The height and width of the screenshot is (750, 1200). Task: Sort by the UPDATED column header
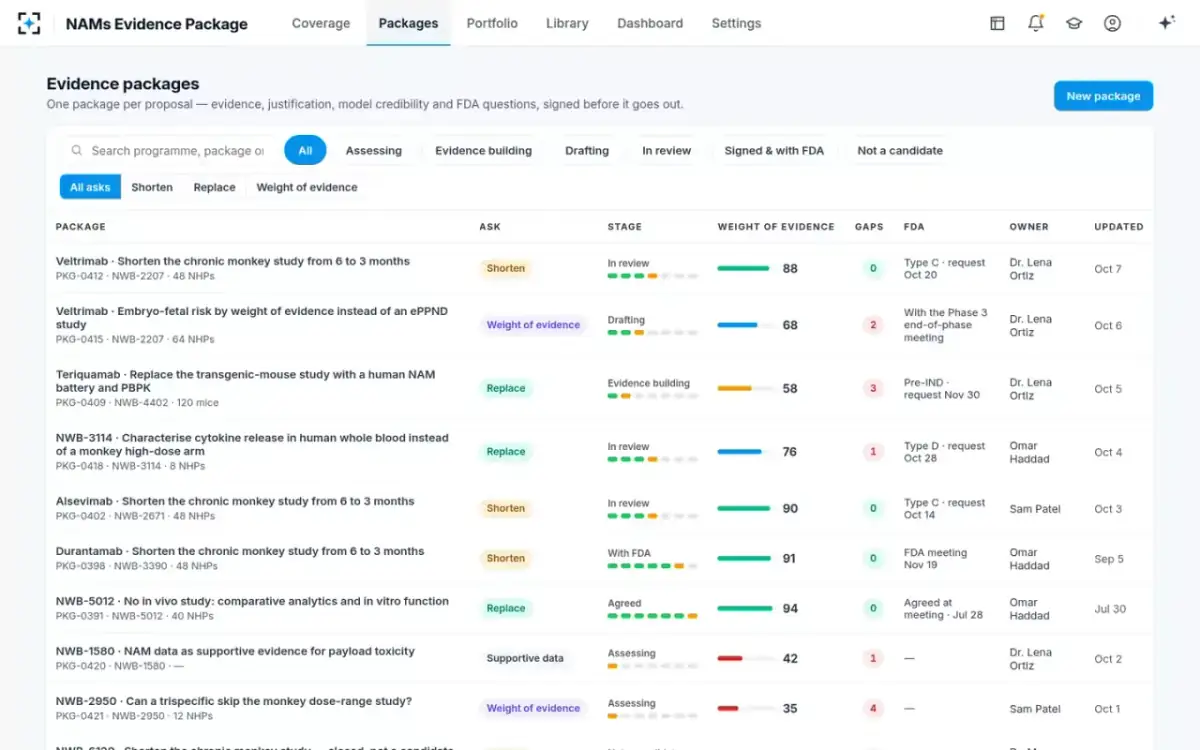[x=1119, y=227]
